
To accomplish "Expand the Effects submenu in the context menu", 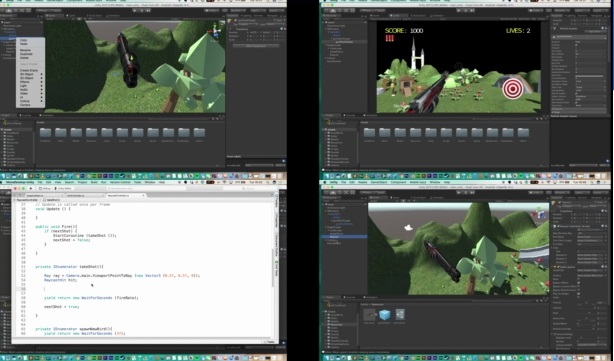I will click(31, 81).
